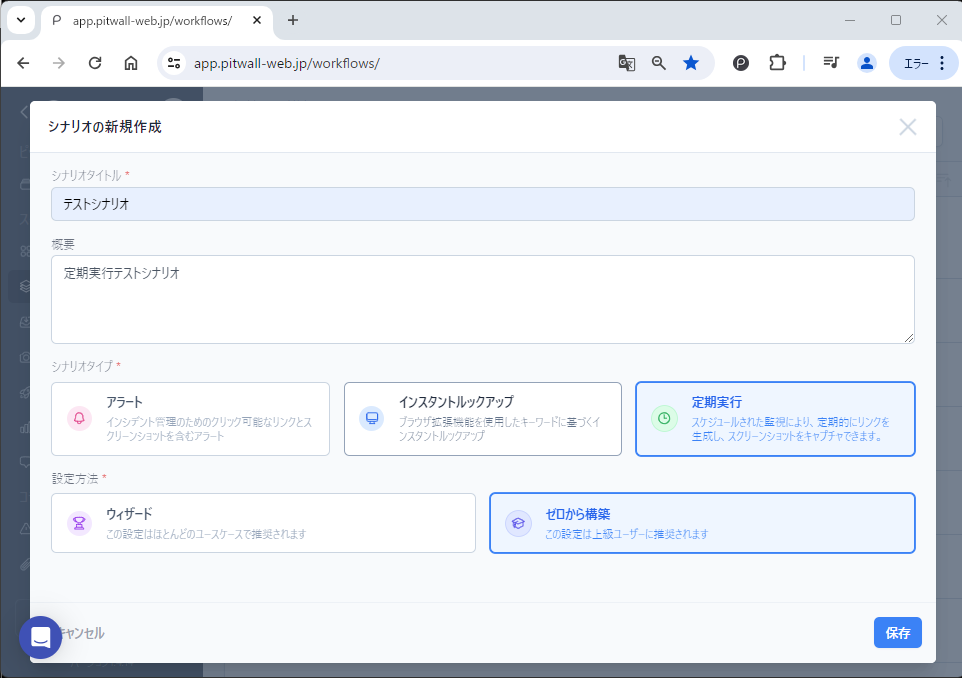Click the bookmark star icon

(x=691, y=62)
